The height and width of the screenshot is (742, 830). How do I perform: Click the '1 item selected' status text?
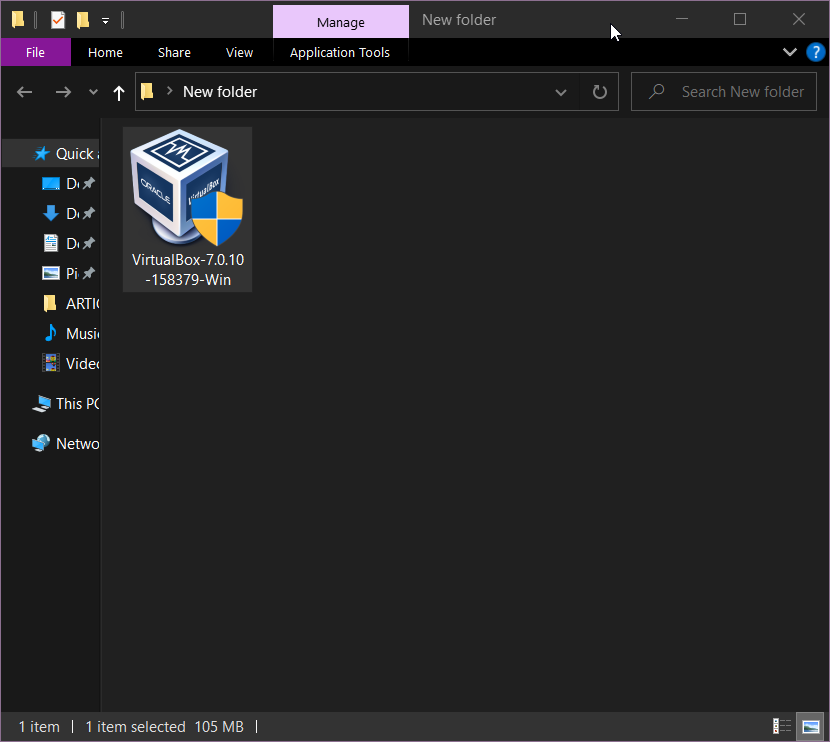(x=136, y=727)
